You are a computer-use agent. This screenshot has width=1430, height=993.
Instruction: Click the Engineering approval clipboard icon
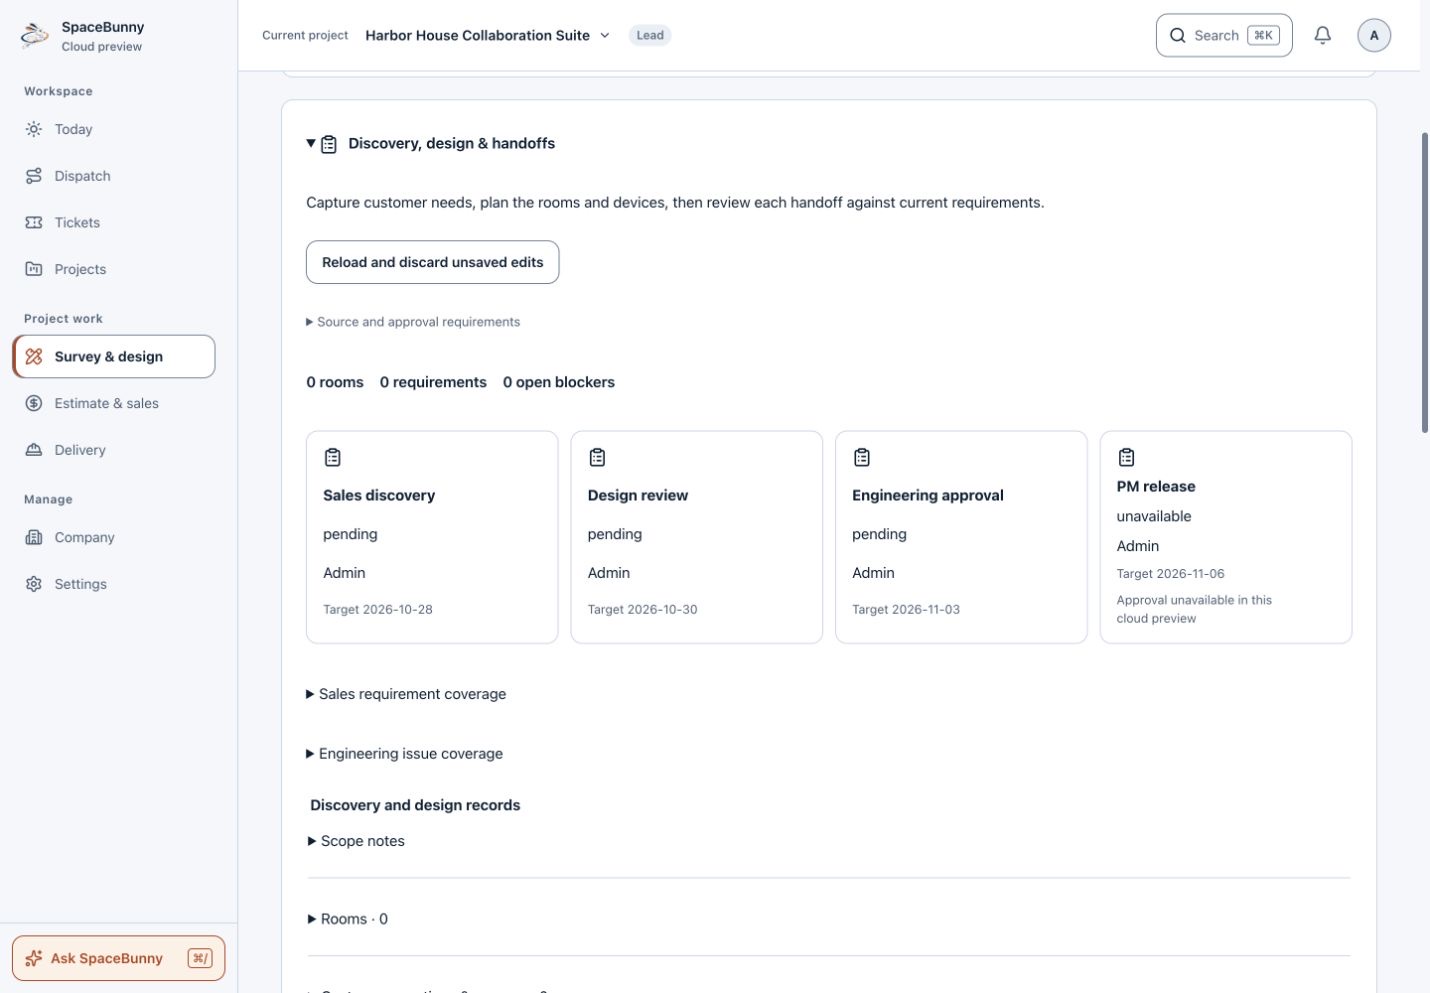862,457
